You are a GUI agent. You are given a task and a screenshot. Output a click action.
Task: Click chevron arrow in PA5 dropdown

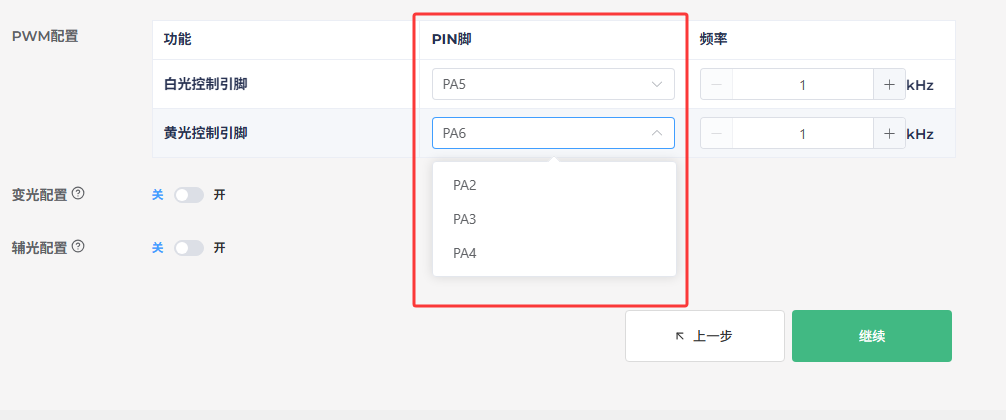(x=656, y=85)
